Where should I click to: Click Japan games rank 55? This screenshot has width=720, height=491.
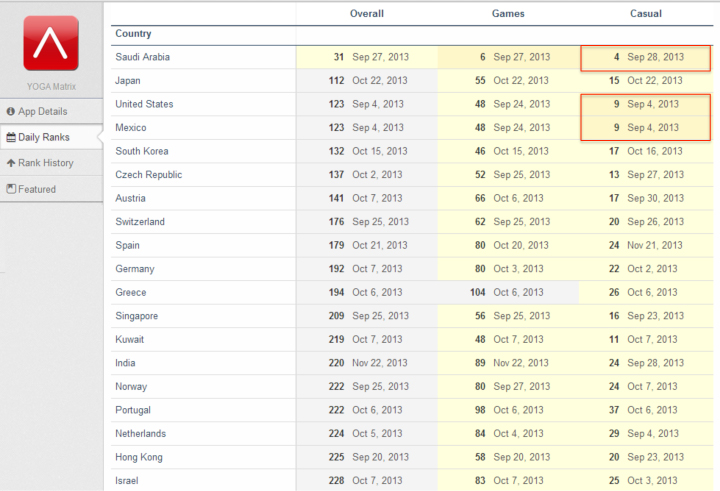click(480, 80)
